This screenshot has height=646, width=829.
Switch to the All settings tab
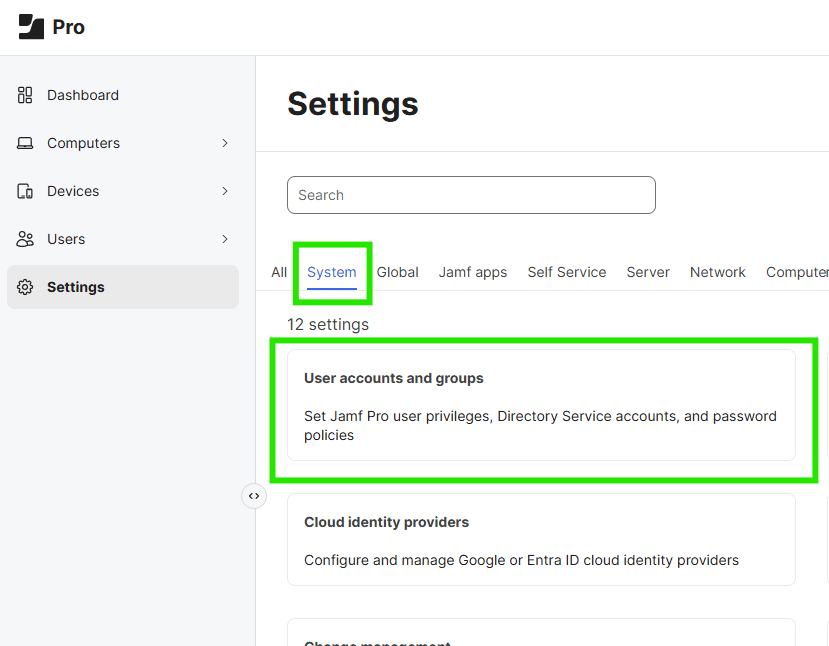tap(279, 272)
